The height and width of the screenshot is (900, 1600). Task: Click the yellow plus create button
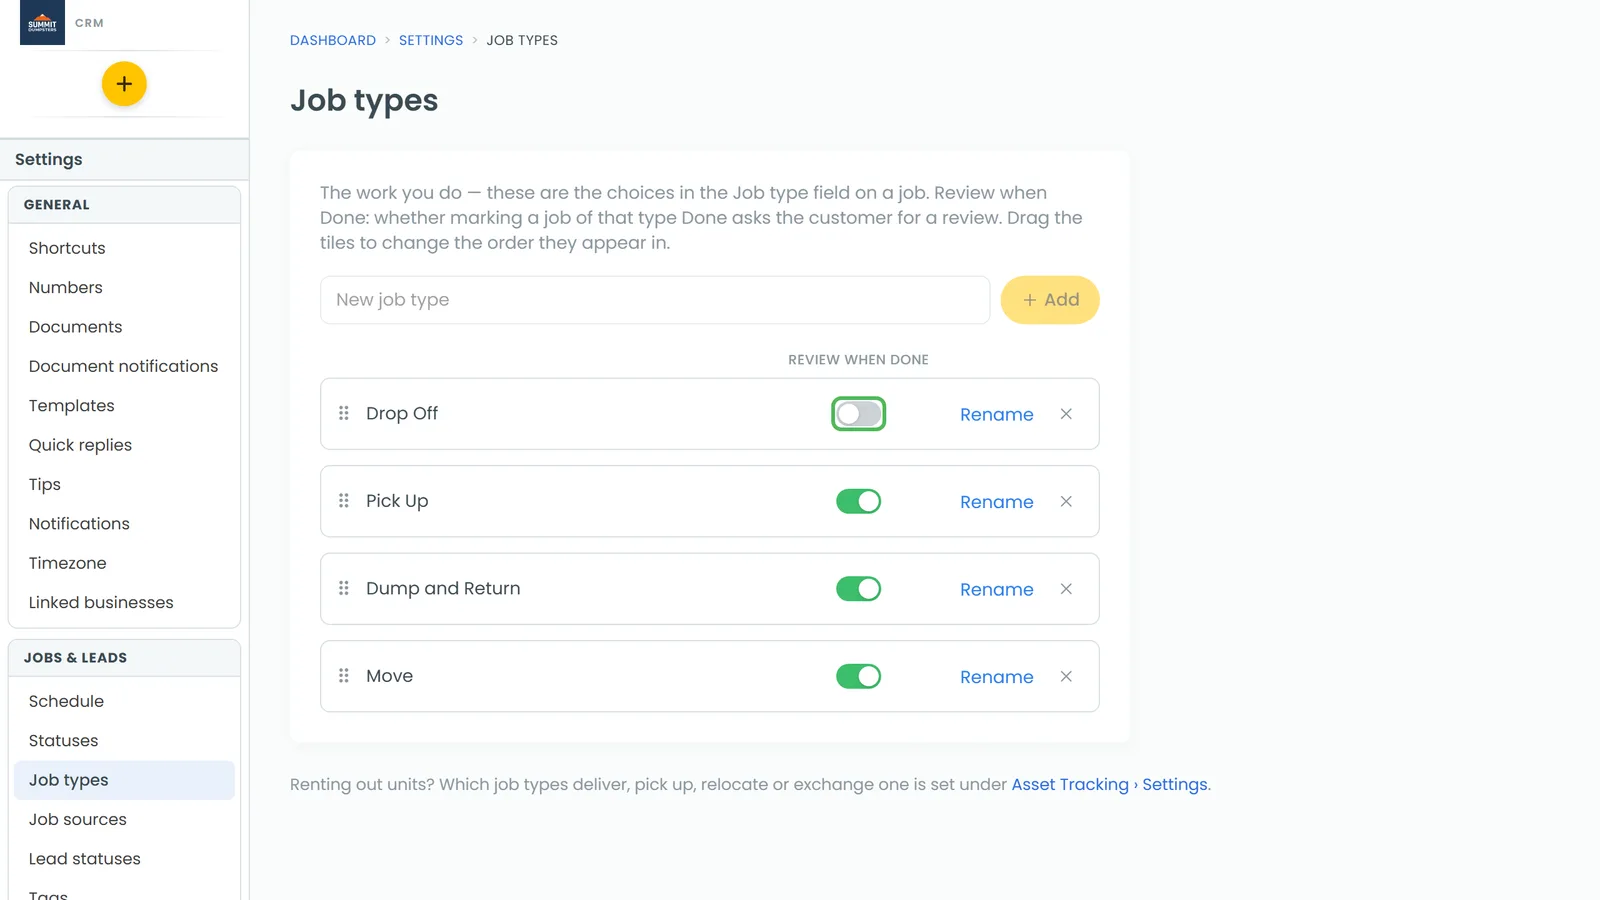pyautogui.click(x=124, y=84)
